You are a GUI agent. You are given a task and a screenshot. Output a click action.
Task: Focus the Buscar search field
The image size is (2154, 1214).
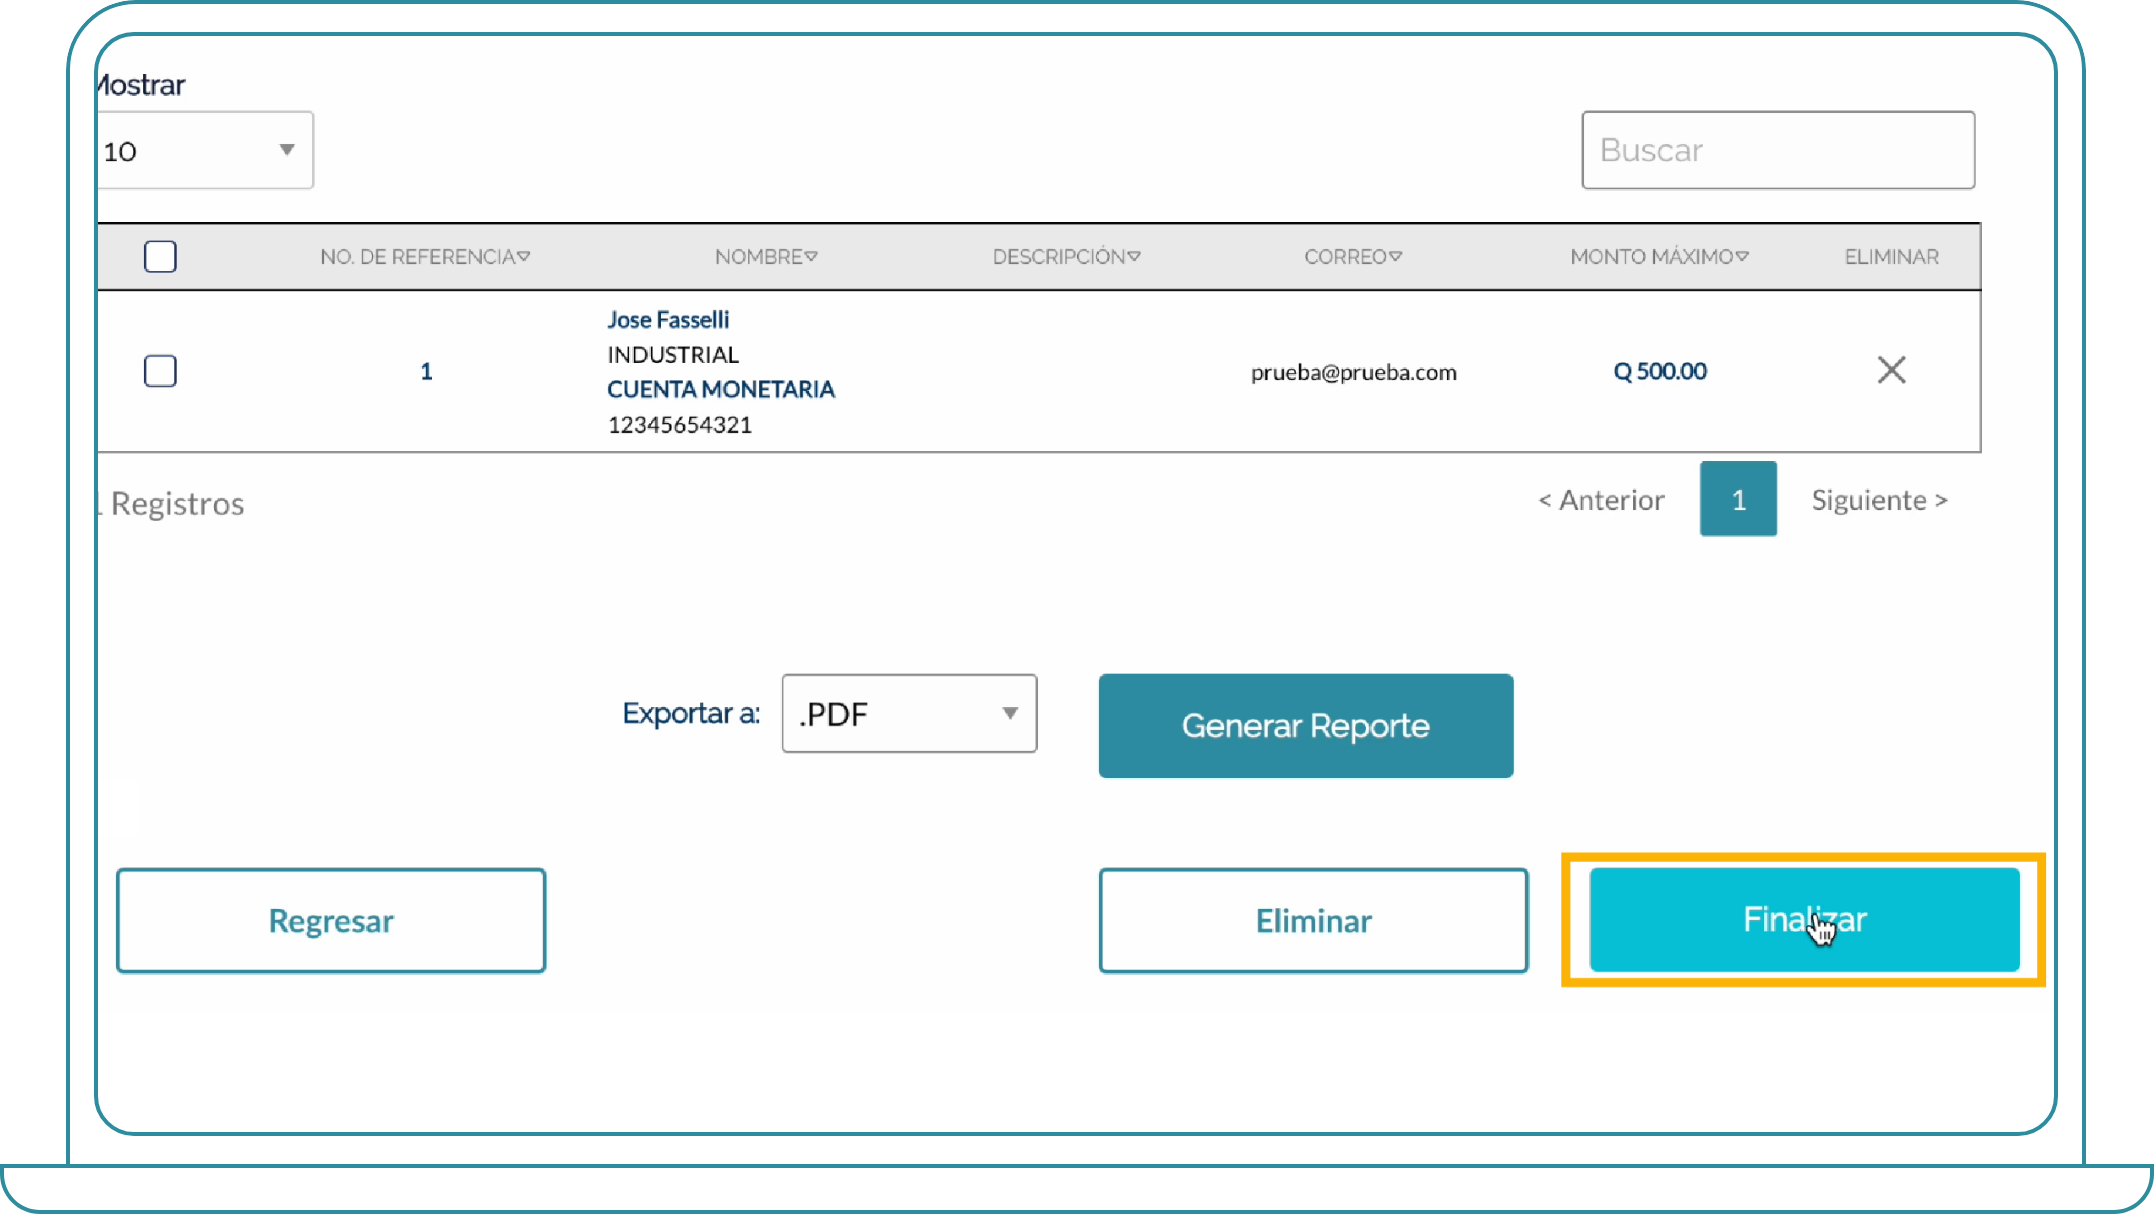click(x=1778, y=150)
